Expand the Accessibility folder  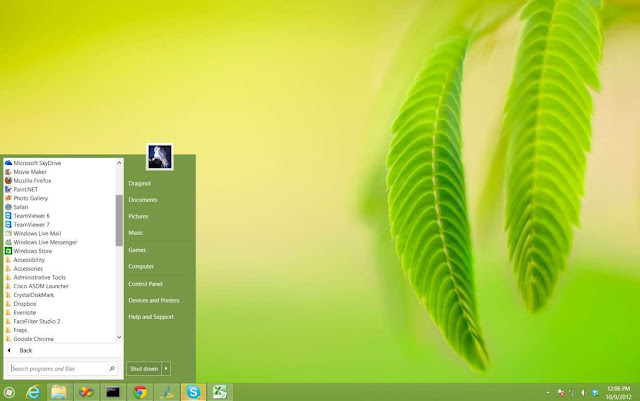tap(25, 260)
